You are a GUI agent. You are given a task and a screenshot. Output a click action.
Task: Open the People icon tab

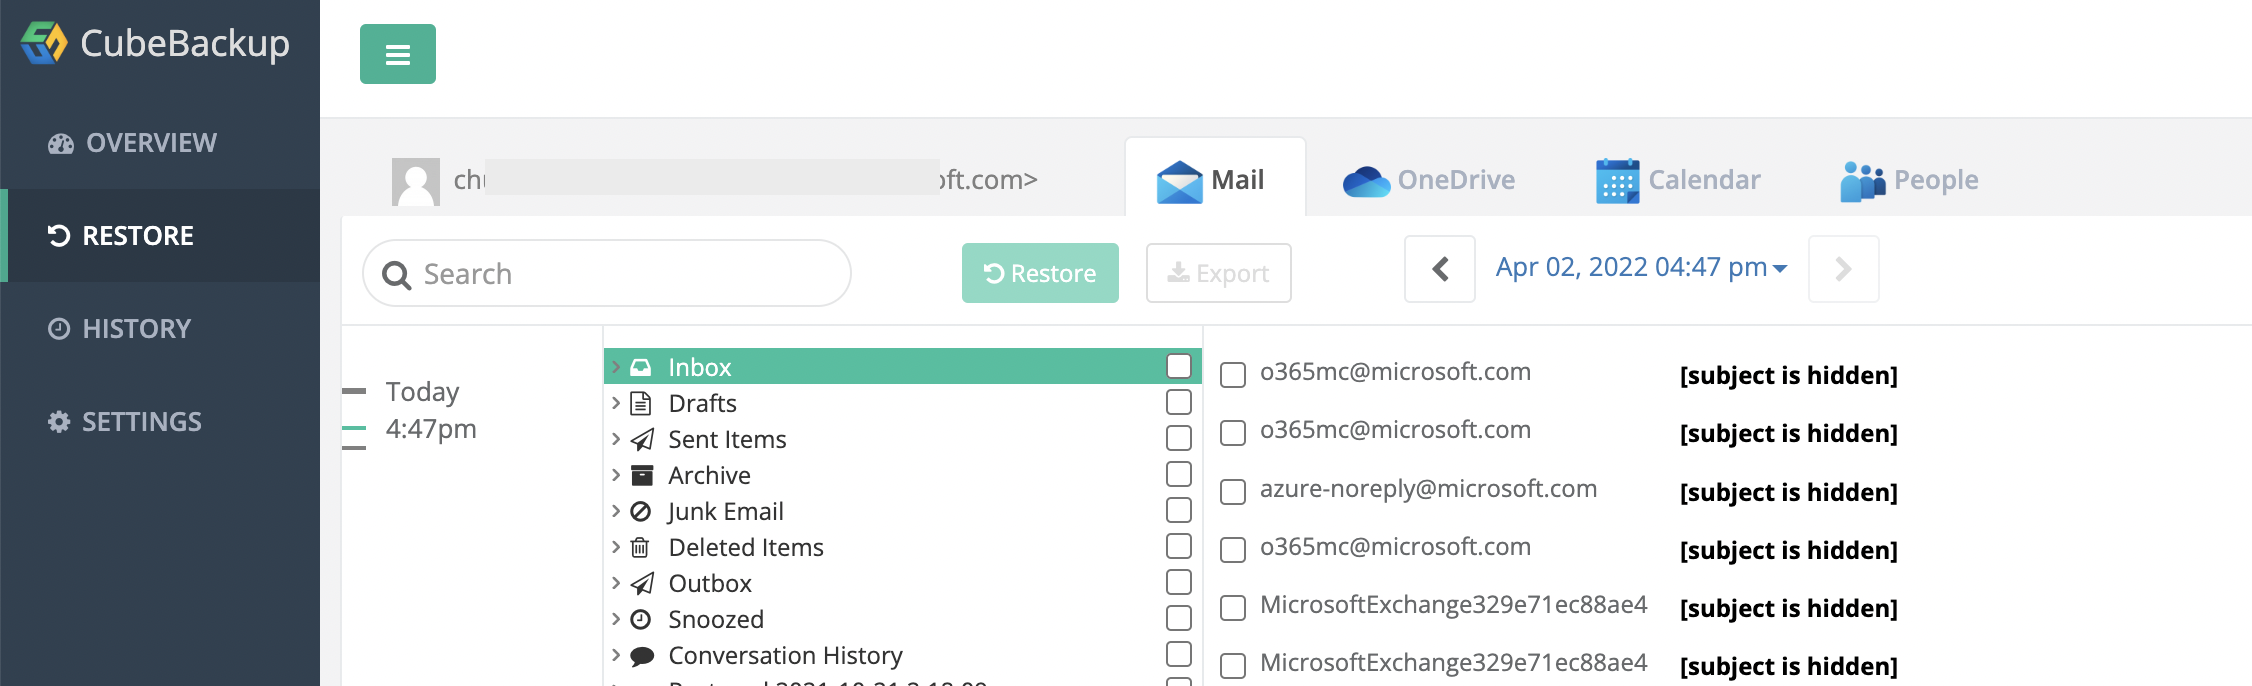[1862, 181]
